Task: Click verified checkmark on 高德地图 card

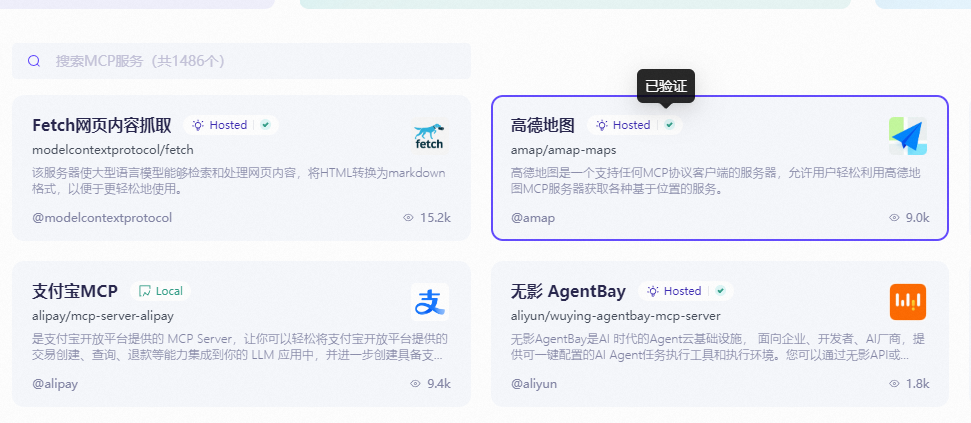Action: 669,125
